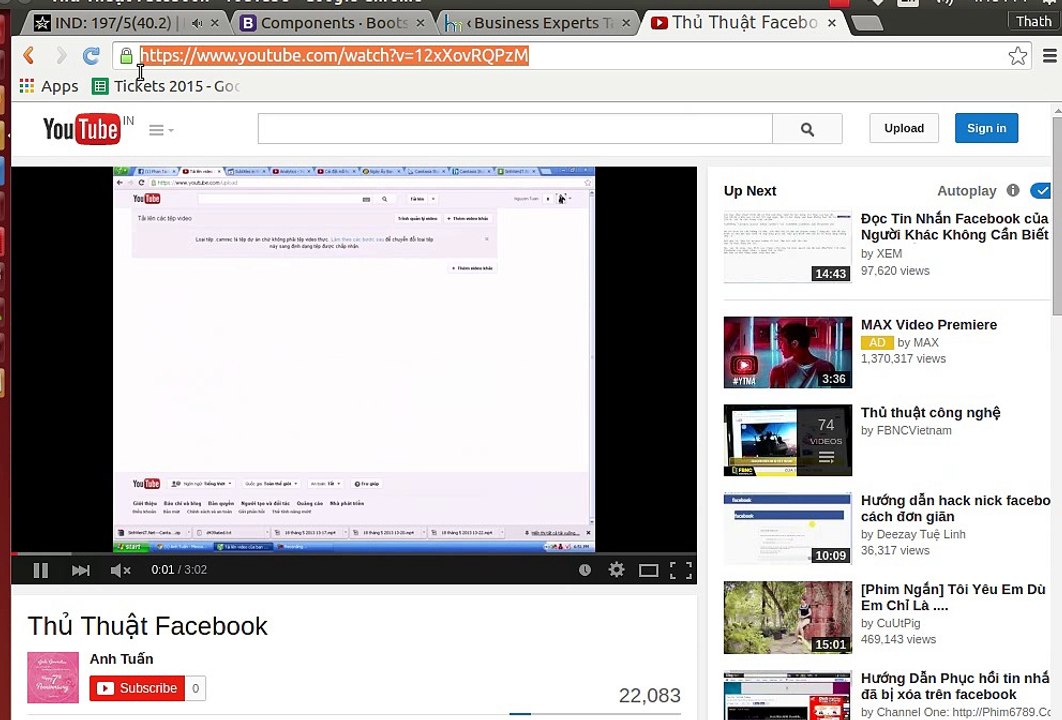This screenshot has height=720, width=1062.
Task: Open the Hướng dẫn hack nick facebook title
Action: point(955,508)
